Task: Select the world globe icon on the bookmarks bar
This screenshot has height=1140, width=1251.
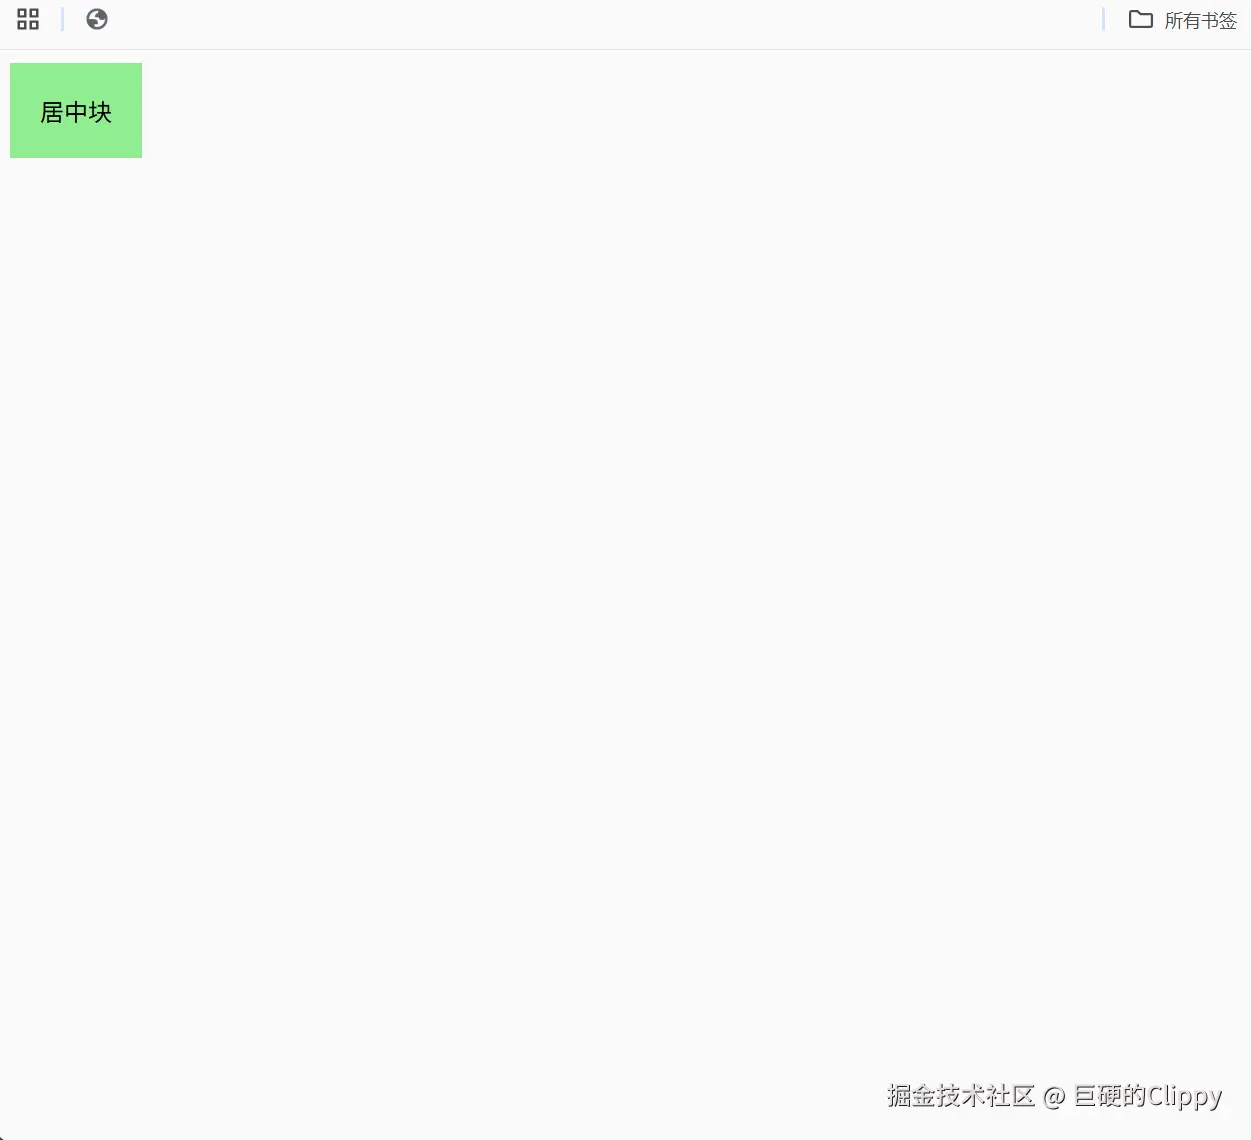Action: click(96, 18)
